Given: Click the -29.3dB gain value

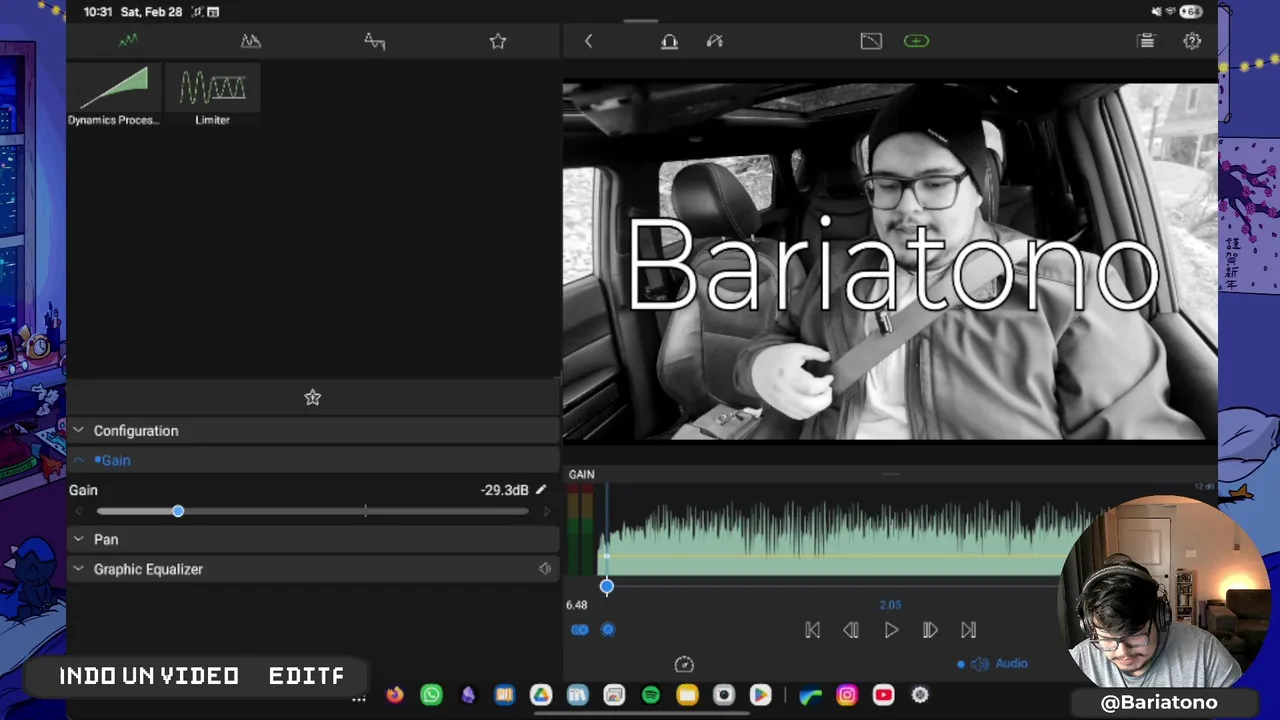Looking at the screenshot, I should pos(504,490).
